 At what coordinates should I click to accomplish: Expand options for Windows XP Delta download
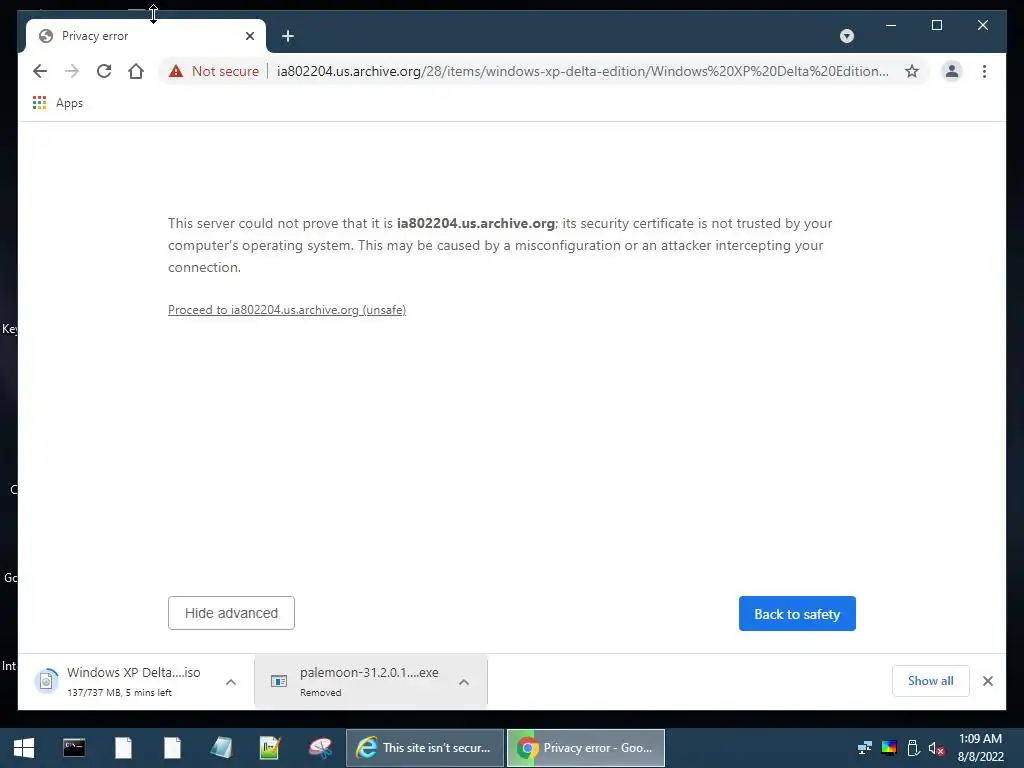point(231,682)
